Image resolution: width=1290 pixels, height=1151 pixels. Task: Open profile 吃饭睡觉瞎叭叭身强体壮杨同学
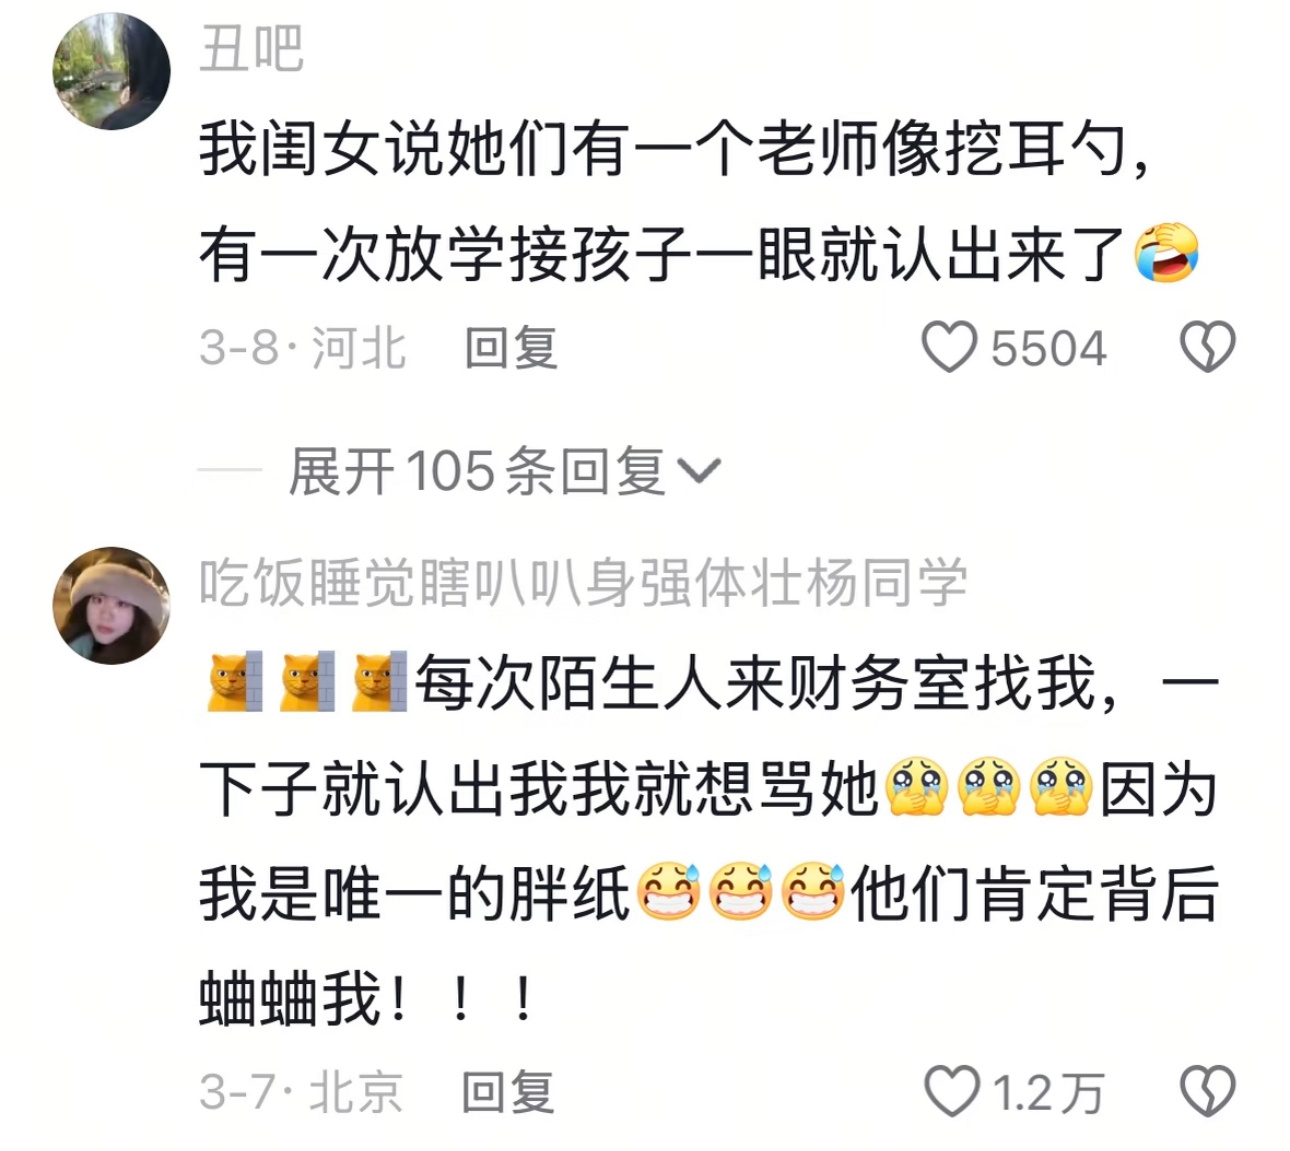583,582
